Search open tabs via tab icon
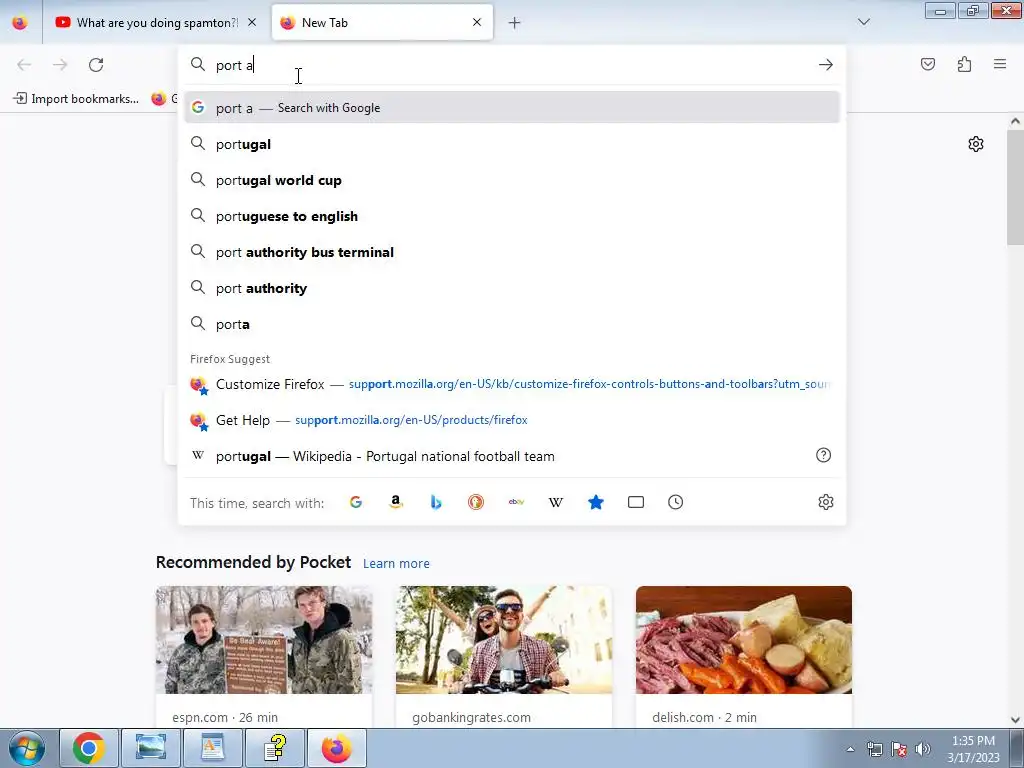1024x768 pixels. [635, 502]
